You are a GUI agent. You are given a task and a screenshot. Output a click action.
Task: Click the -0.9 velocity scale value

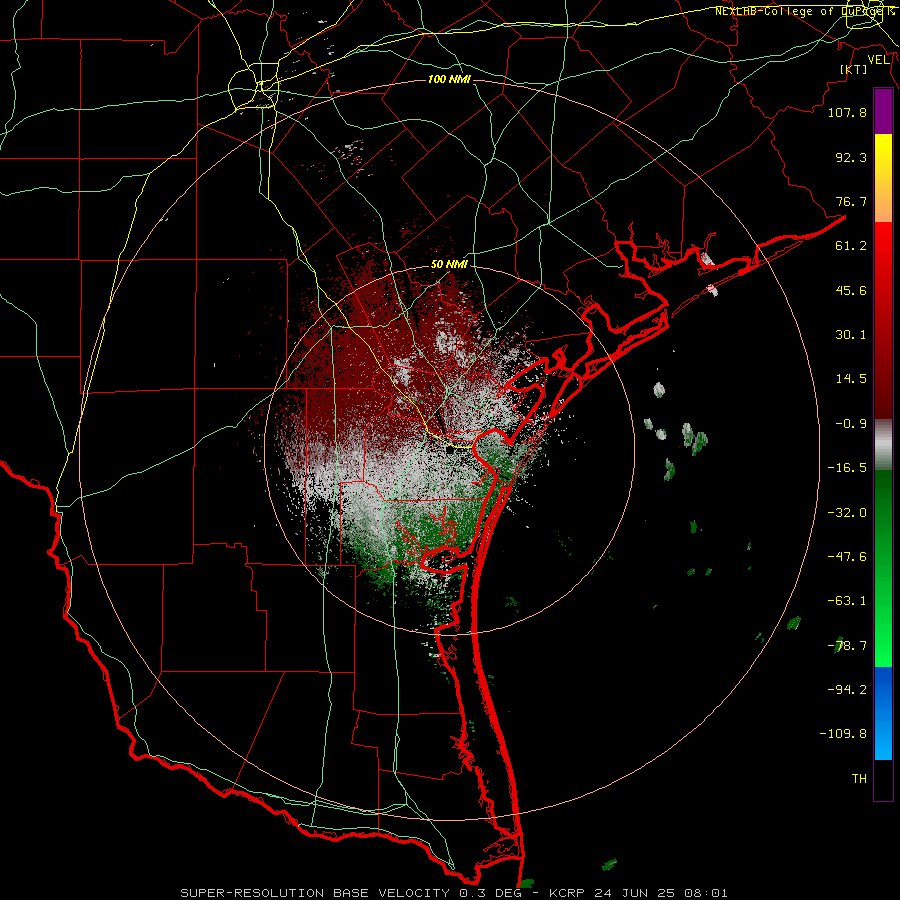click(851, 423)
